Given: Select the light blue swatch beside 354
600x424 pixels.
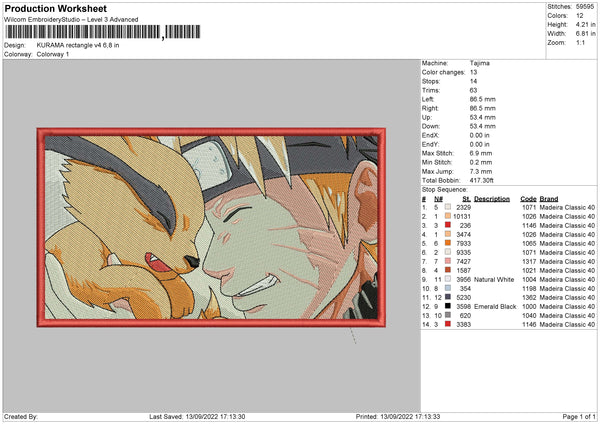Looking at the screenshot, I should pyautogui.click(x=448, y=288).
